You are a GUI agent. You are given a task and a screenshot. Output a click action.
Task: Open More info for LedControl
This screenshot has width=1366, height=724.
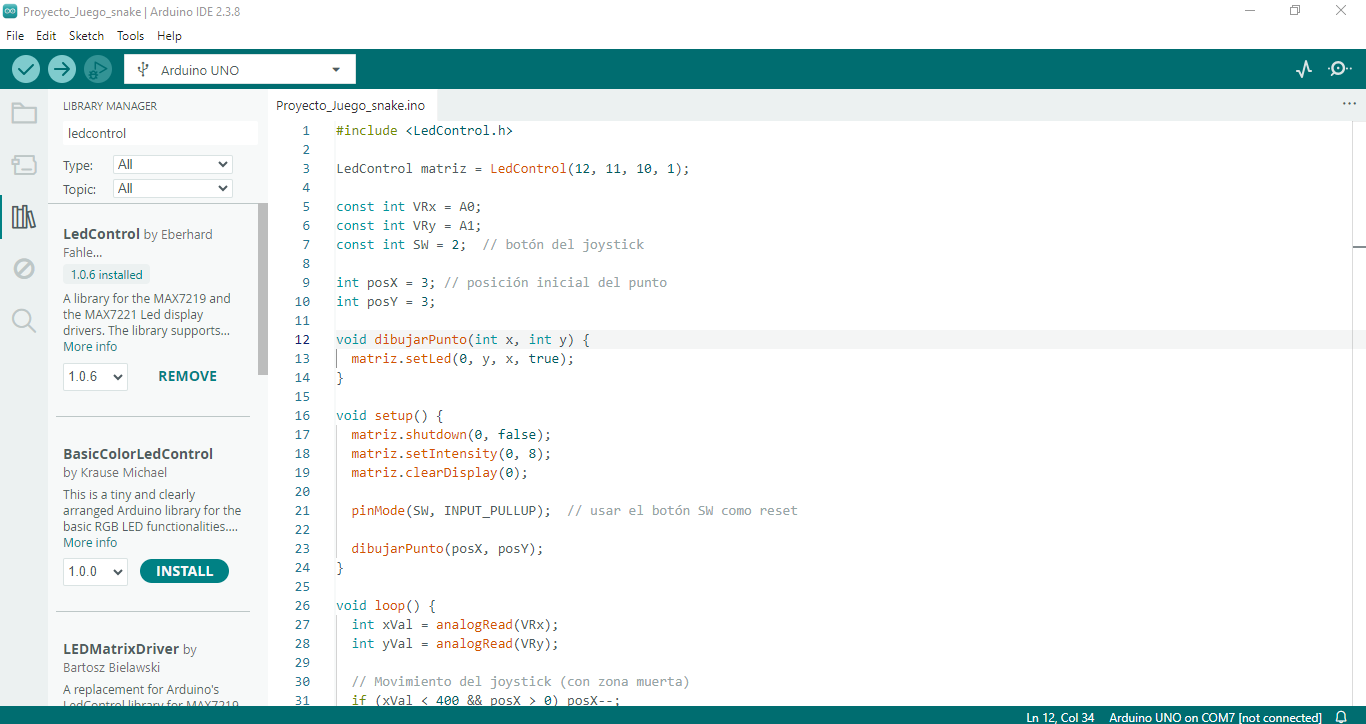(x=90, y=347)
